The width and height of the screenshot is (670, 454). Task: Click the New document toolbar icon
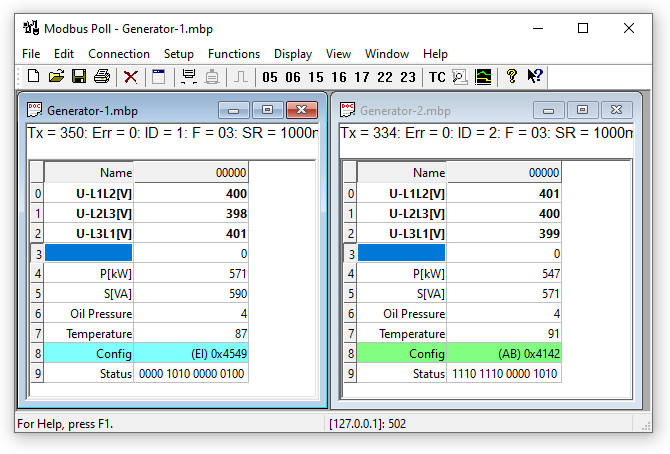pos(33,76)
